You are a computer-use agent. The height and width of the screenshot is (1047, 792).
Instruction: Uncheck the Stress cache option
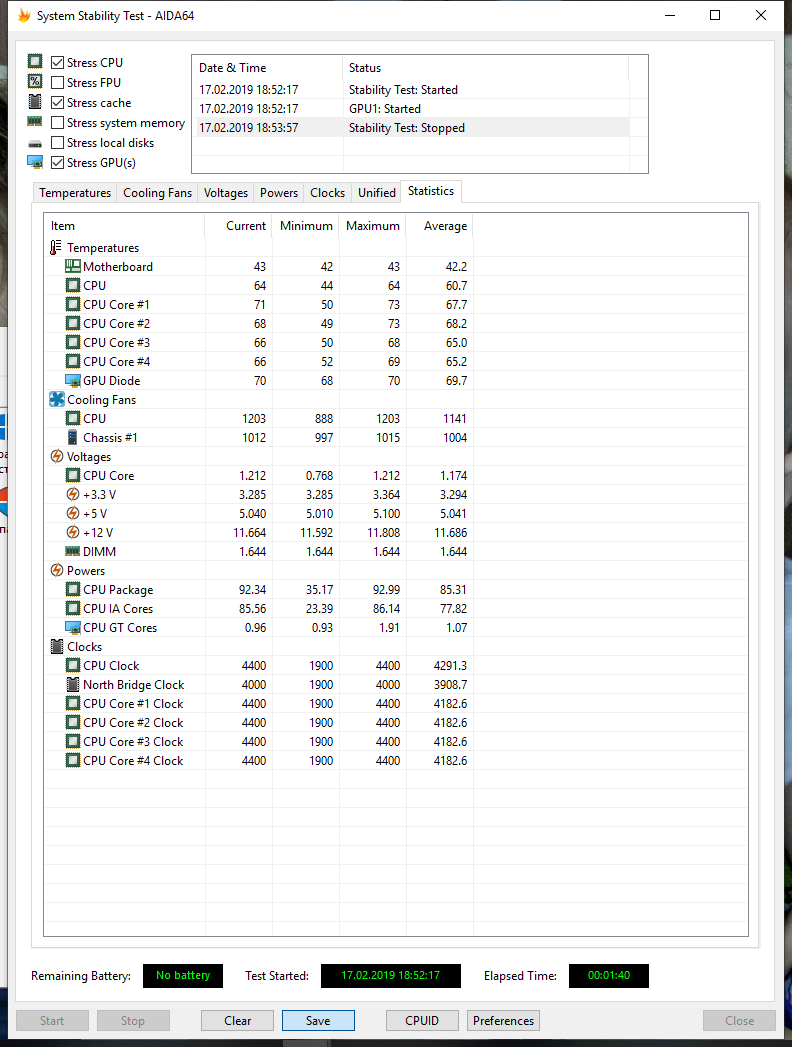tap(57, 103)
